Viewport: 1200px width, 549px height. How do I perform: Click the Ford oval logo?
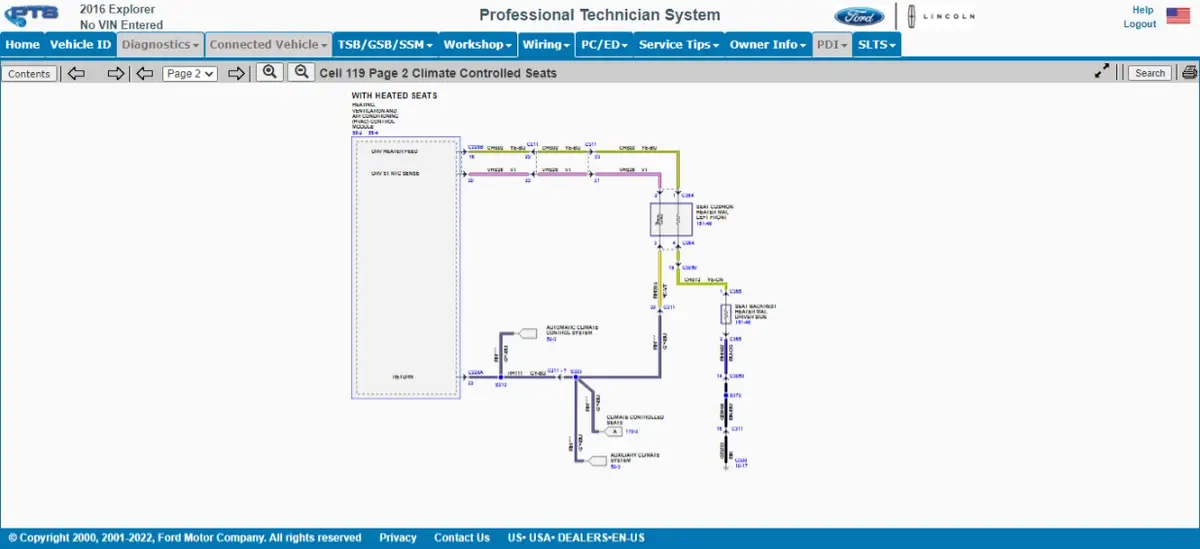click(859, 16)
